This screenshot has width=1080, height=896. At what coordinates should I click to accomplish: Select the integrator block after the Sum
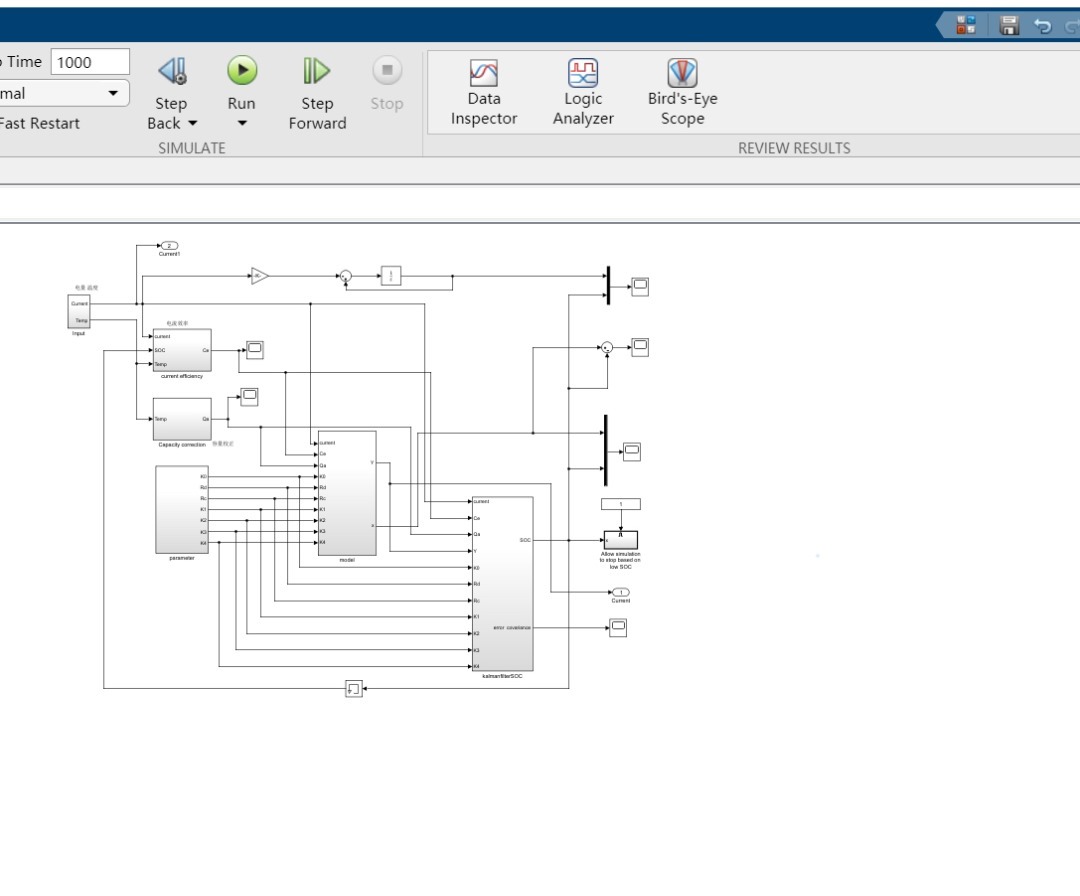391,276
